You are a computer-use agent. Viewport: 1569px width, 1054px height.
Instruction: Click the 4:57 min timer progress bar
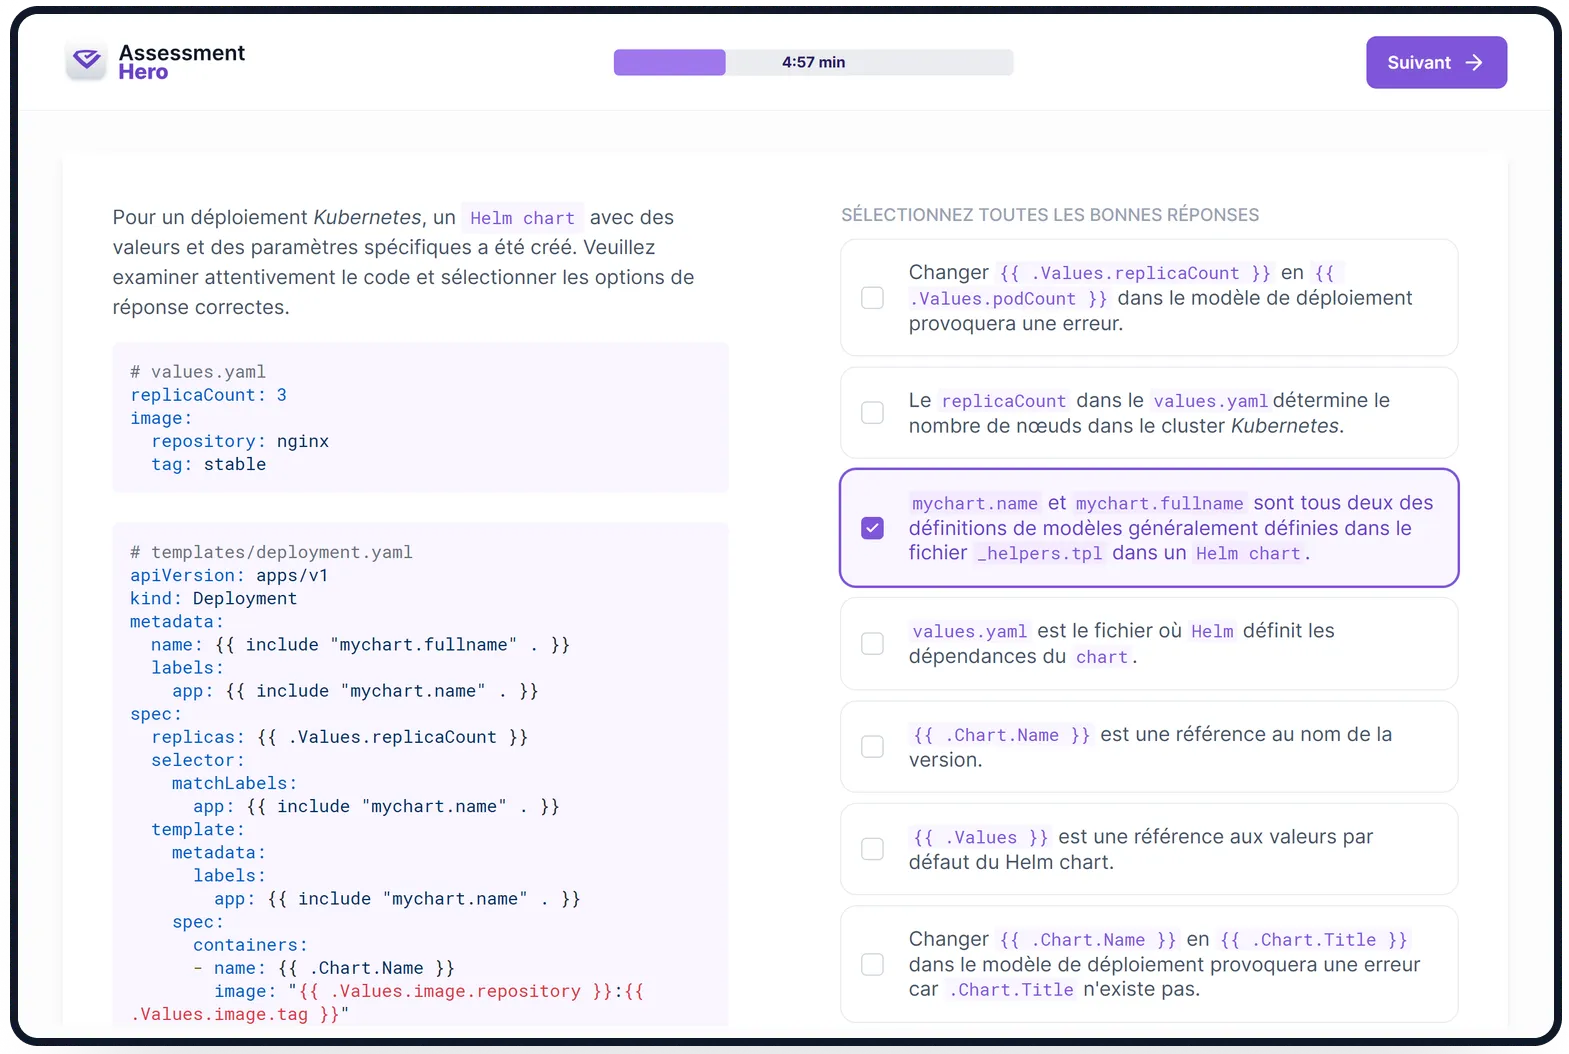point(813,63)
